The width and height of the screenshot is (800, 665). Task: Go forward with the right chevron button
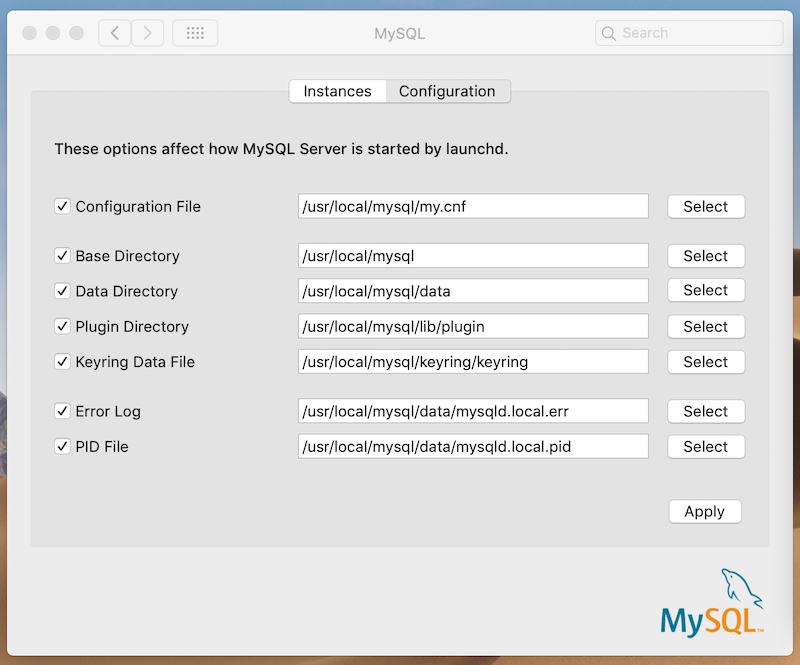[x=147, y=33]
